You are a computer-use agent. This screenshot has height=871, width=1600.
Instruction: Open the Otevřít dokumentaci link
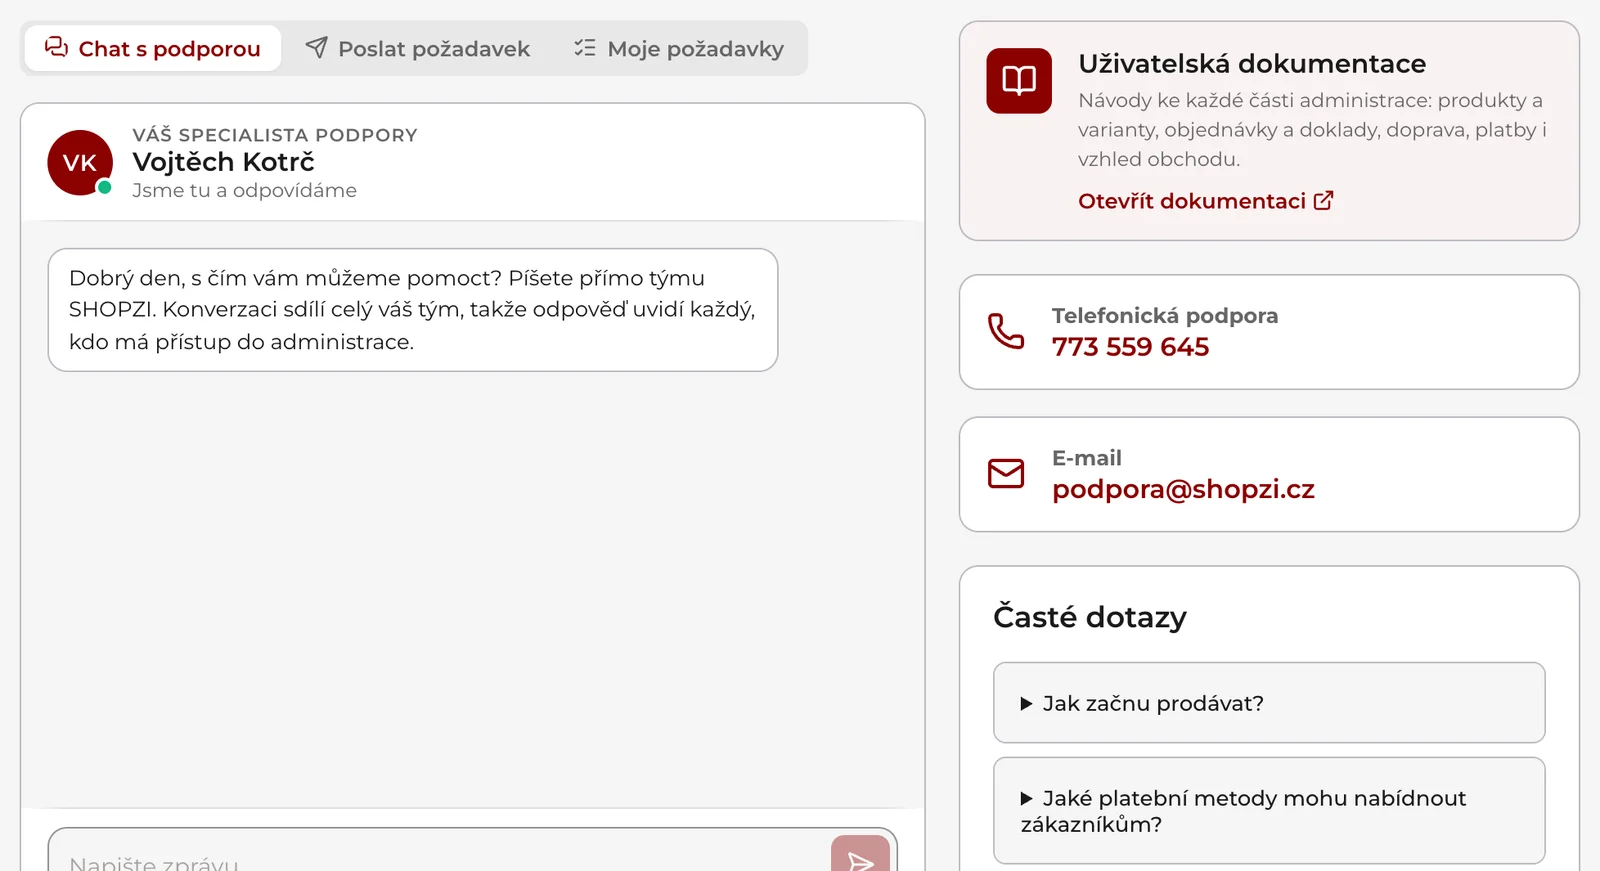(x=1205, y=201)
